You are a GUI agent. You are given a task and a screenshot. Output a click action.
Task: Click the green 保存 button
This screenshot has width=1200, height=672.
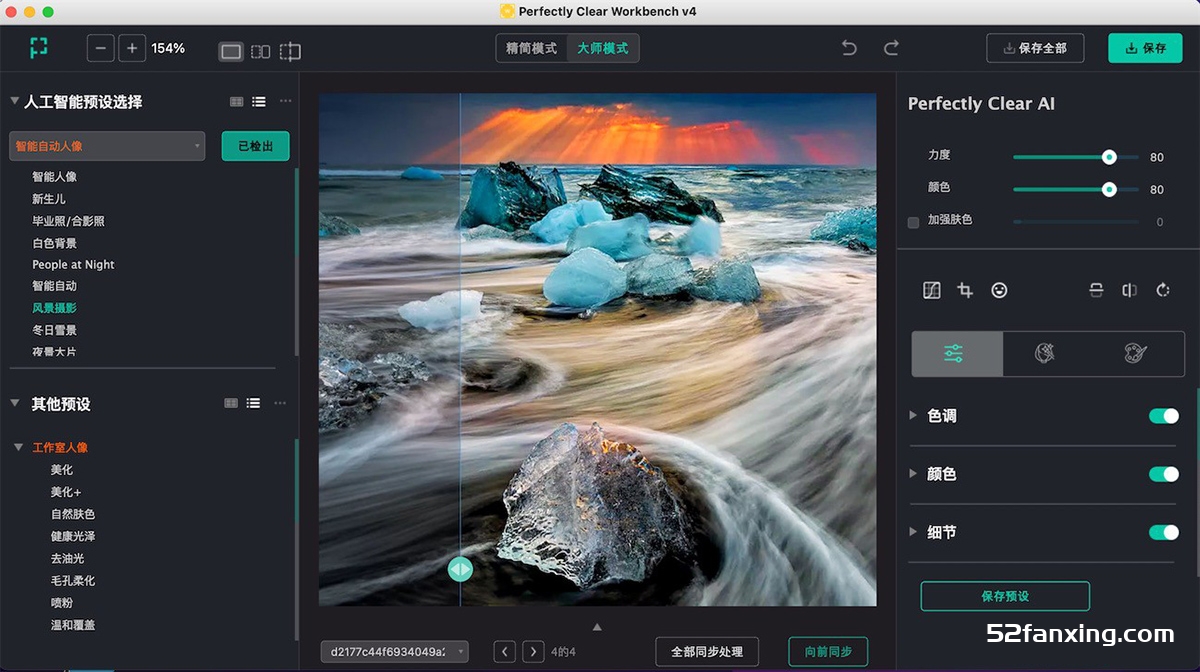tap(1145, 48)
